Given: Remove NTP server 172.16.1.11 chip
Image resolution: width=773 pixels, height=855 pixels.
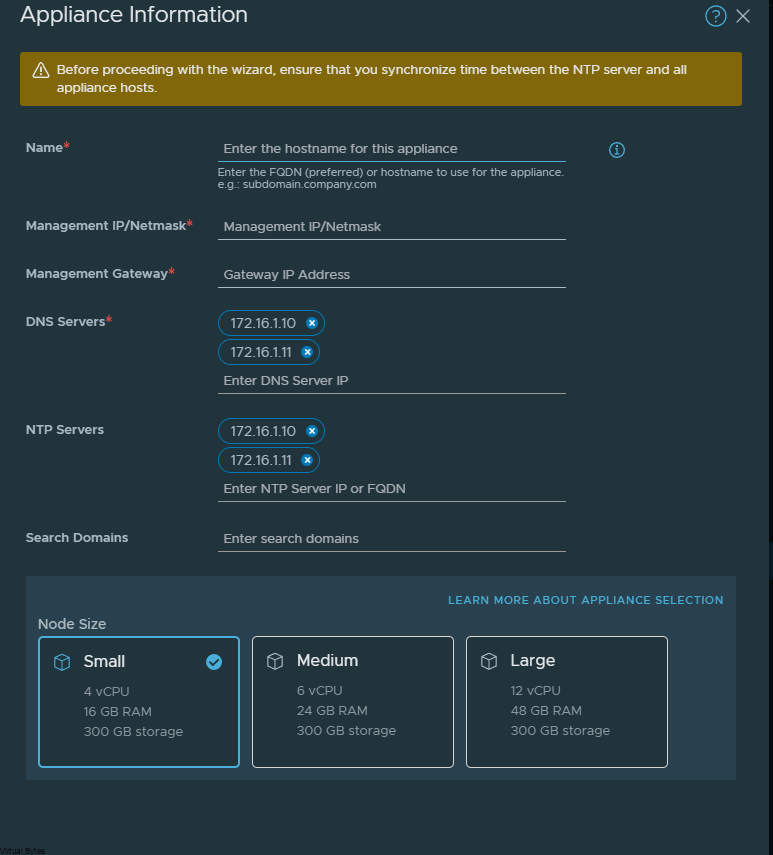Looking at the screenshot, I should [x=307, y=460].
